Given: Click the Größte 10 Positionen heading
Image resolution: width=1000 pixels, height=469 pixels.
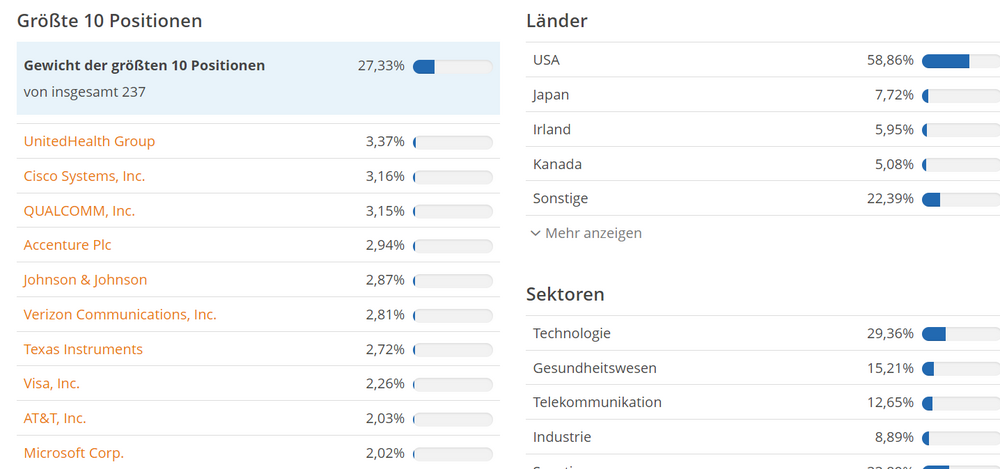Looking at the screenshot, I should [110, 20].
